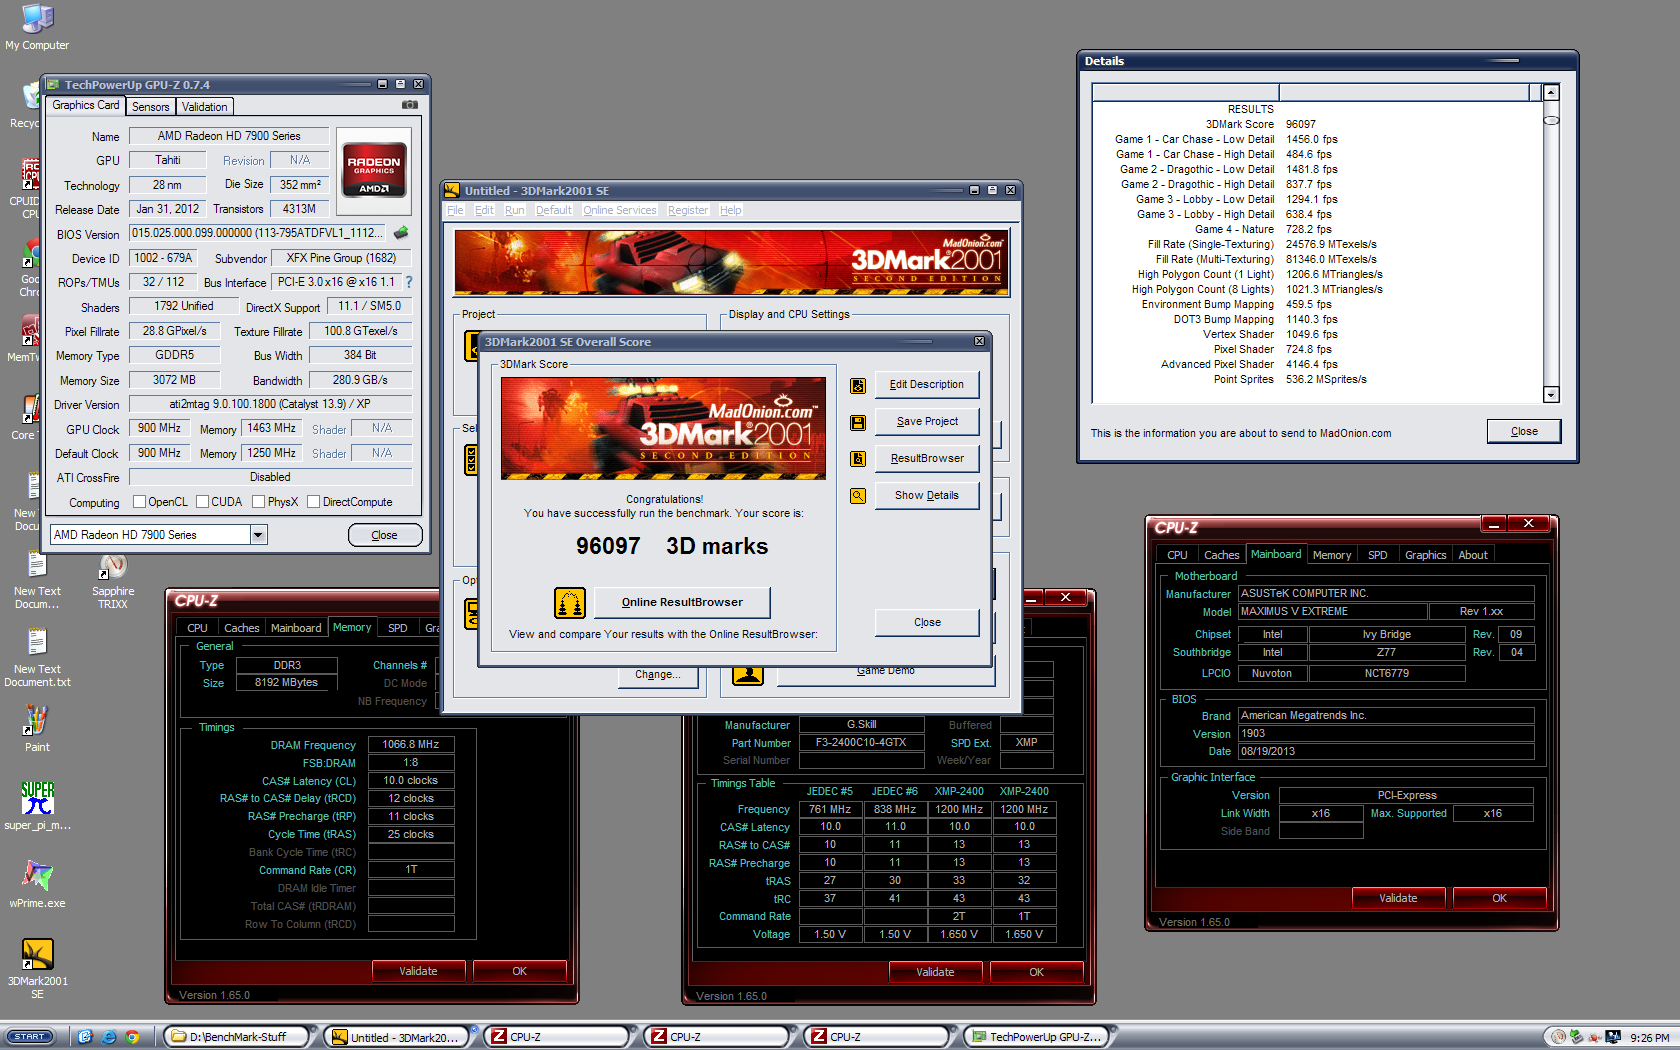Click Show Details button
This screenshot has width=1680, height=1050.
[x=927, y=496]
